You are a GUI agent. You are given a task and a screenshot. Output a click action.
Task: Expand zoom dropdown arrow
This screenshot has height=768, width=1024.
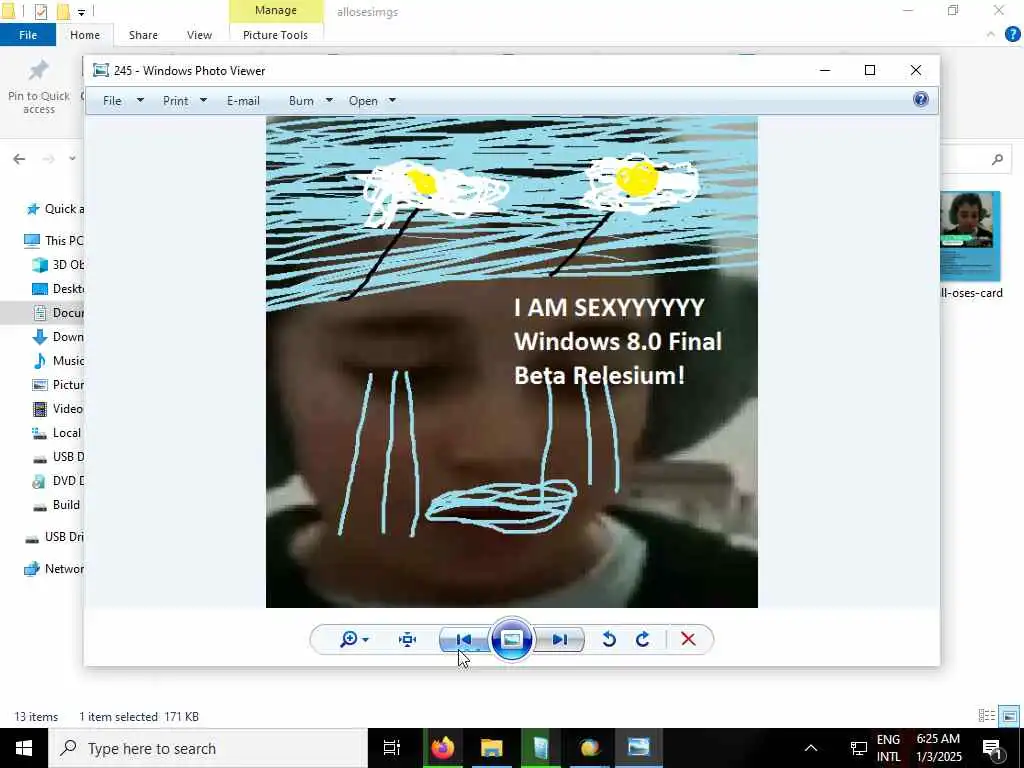pyautogui.click(x=365, y=640)
